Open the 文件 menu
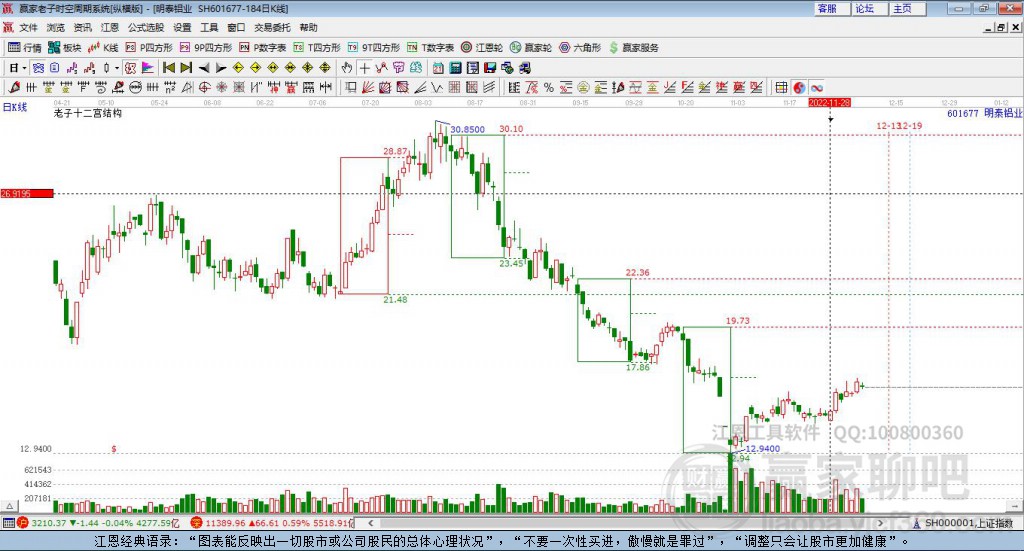 (28, 27)
